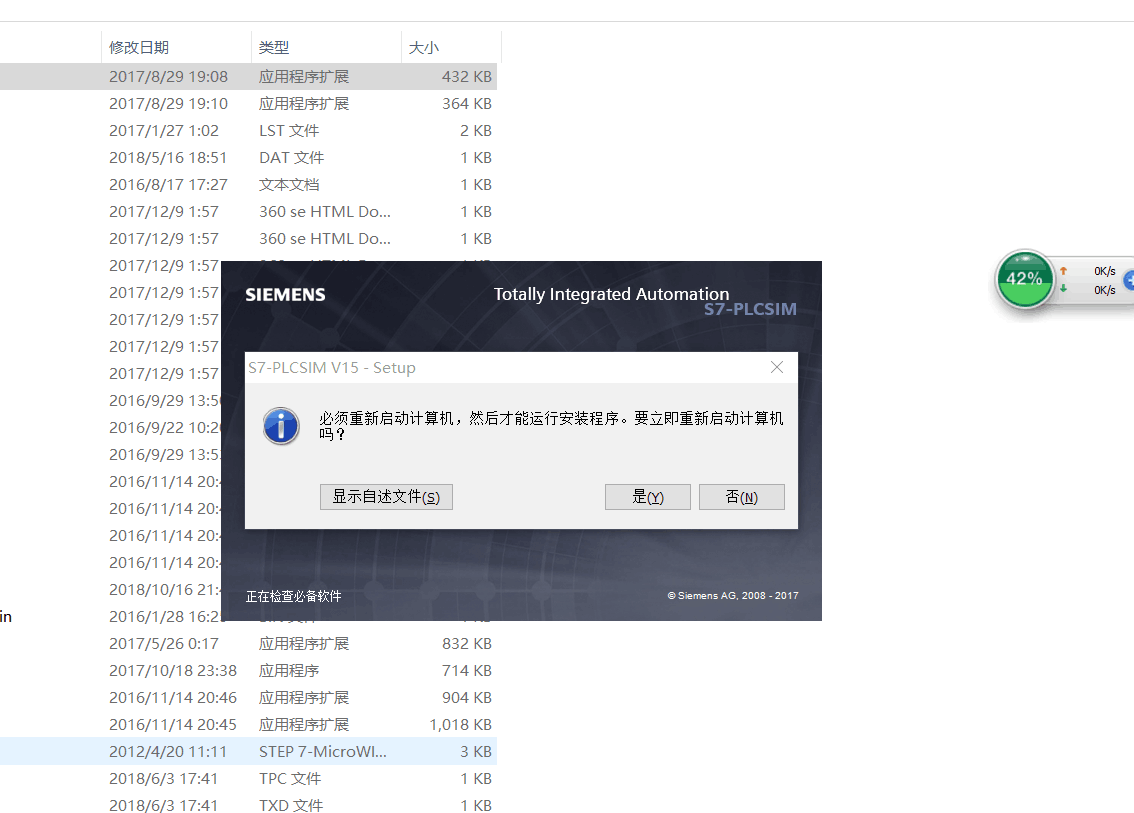
Task: Select the row dated 2017/8/29 19:08
Action: point(248,77)
